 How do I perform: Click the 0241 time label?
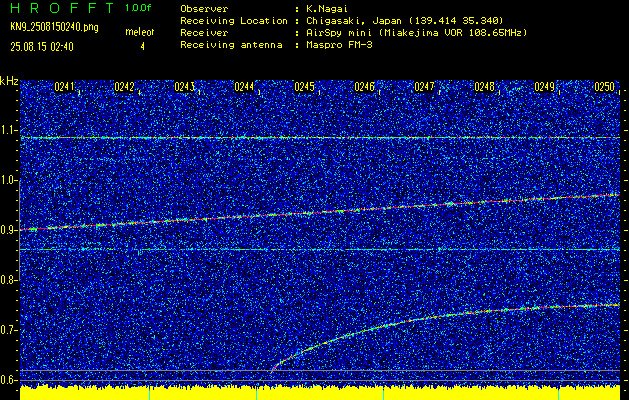tap(64, 87)
